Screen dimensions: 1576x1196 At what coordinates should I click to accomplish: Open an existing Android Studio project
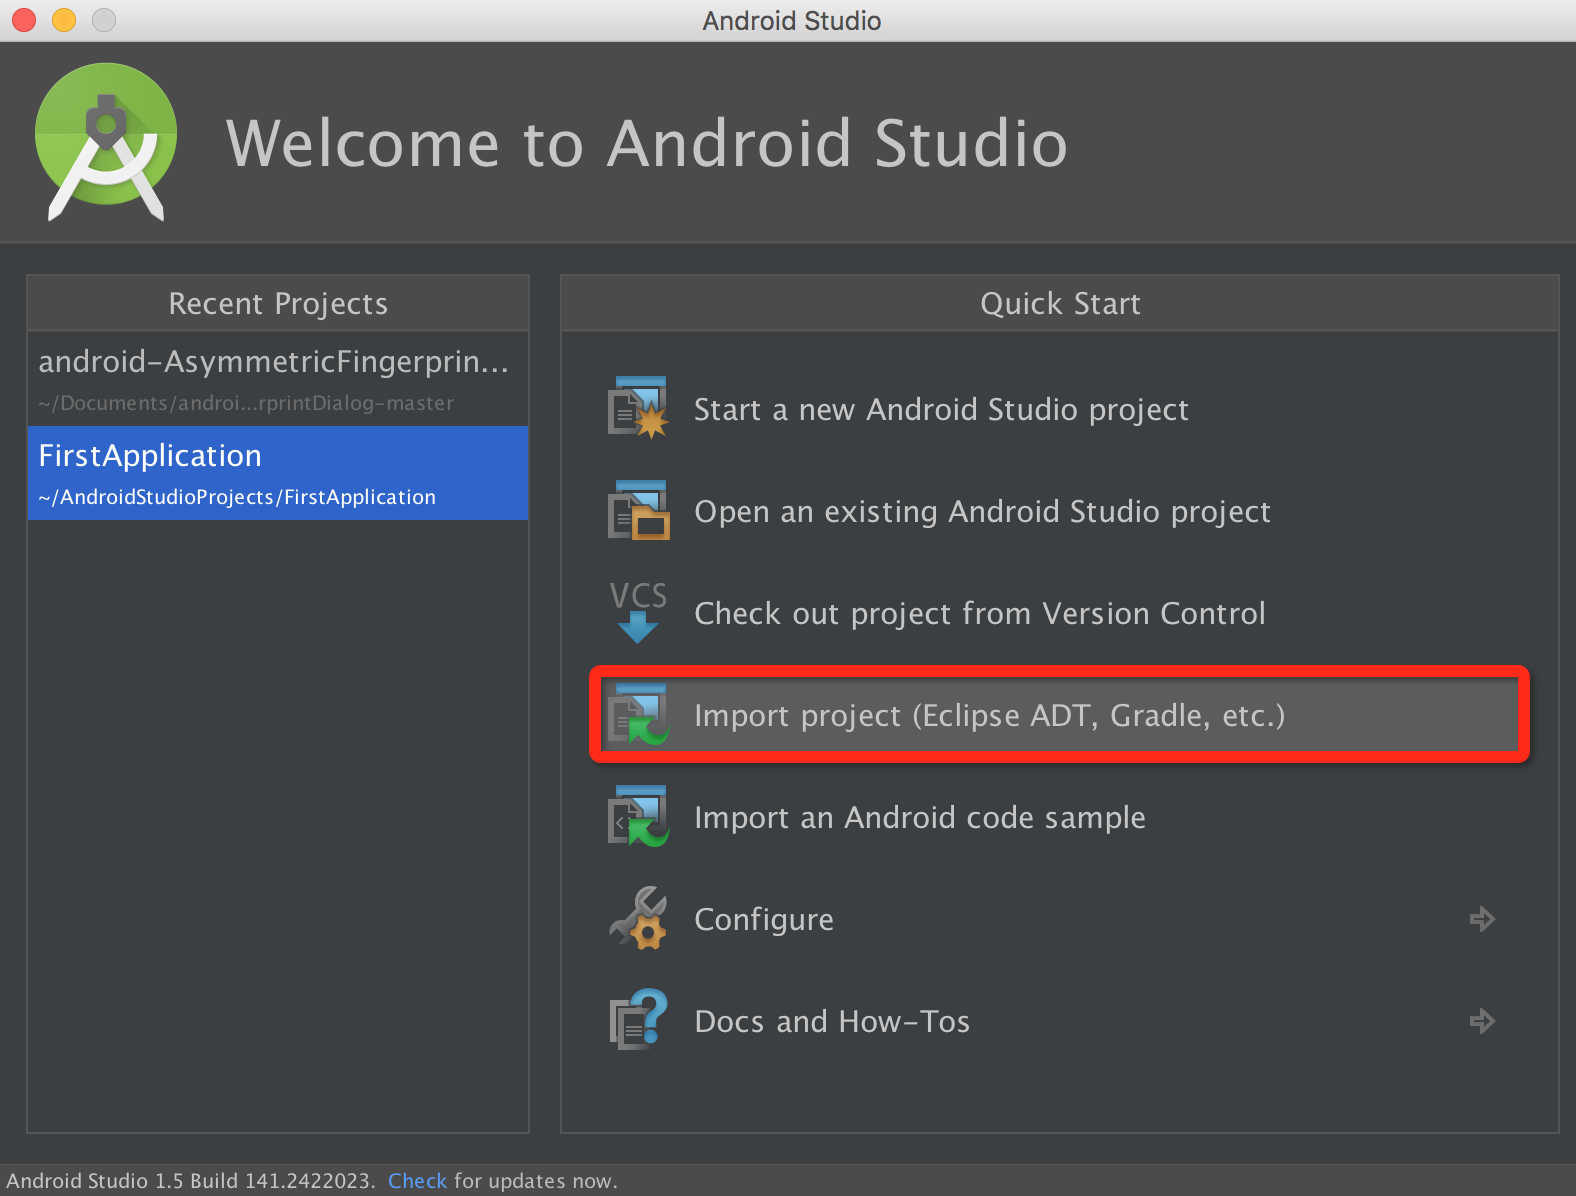click(982, 511)
